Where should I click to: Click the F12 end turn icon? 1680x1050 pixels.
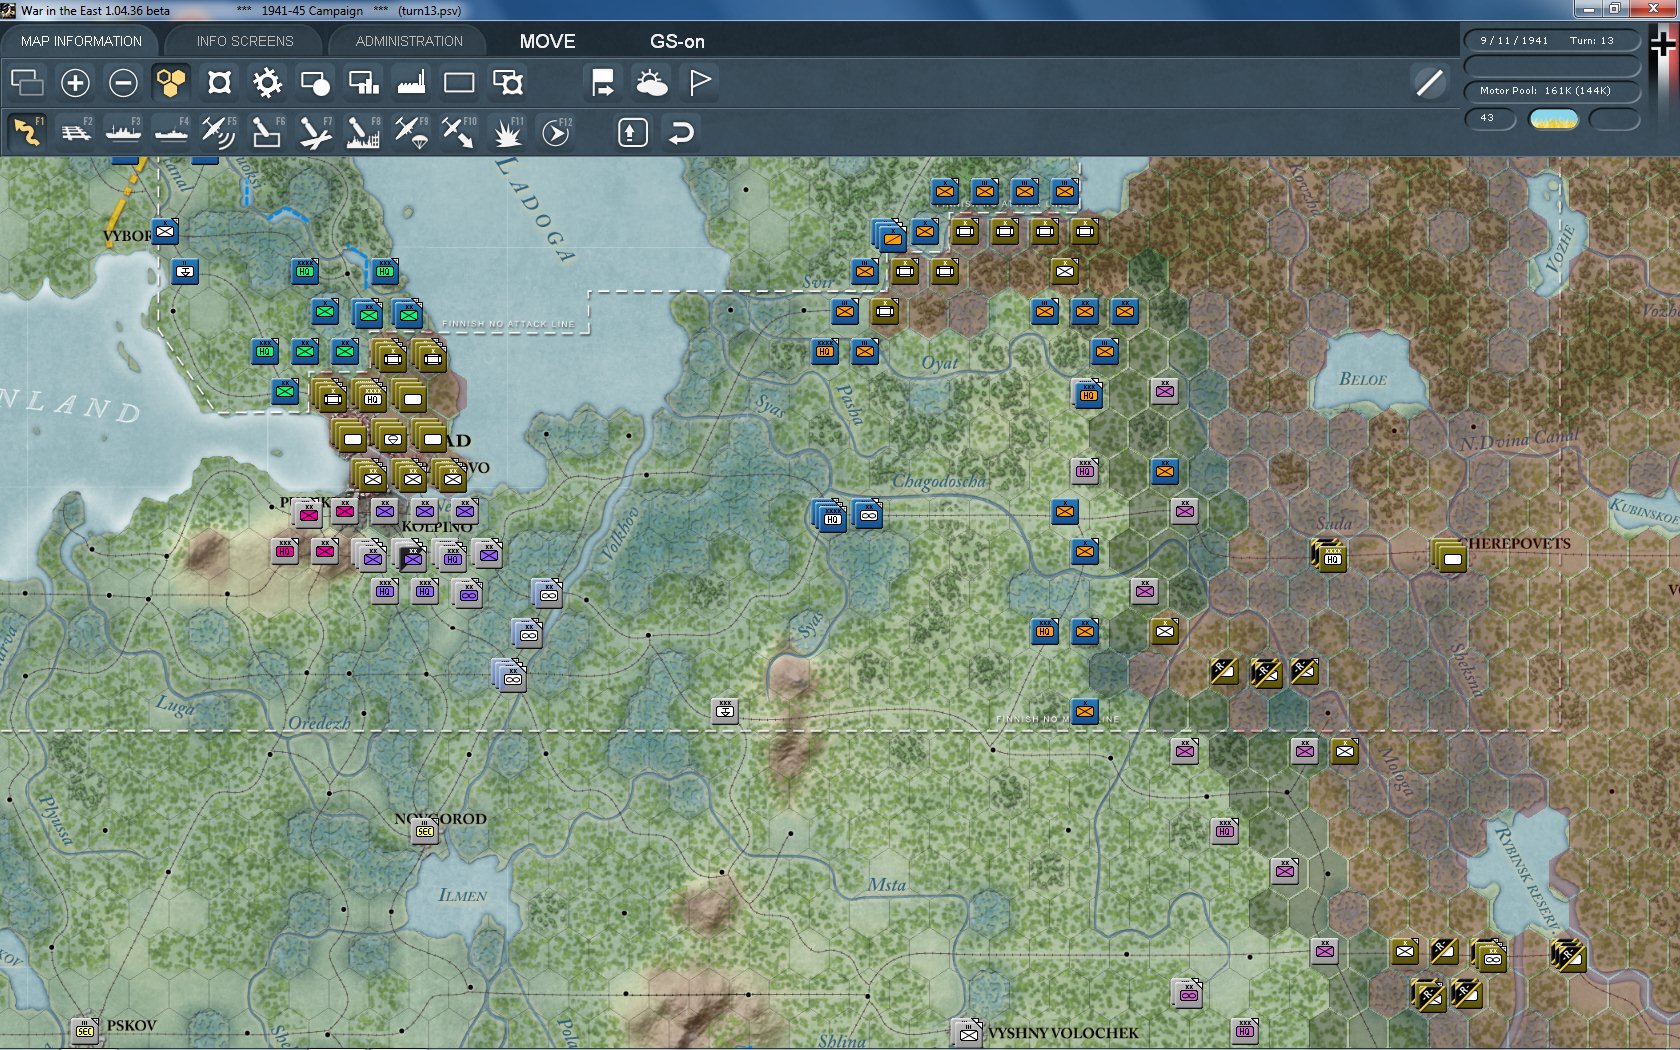[x=556, y=132]
